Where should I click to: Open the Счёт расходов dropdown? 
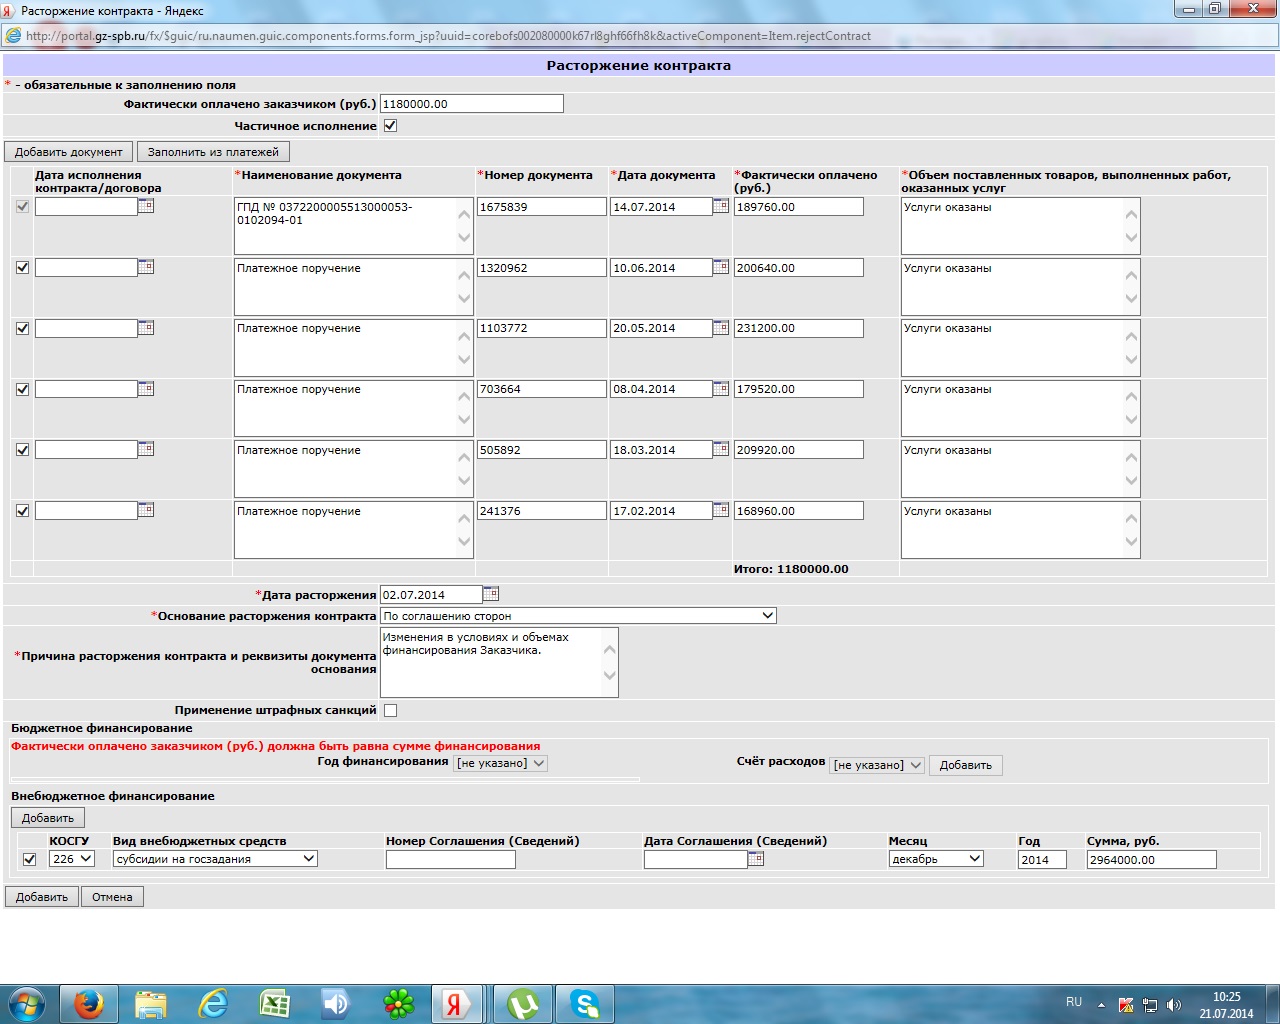coord(877,765)
